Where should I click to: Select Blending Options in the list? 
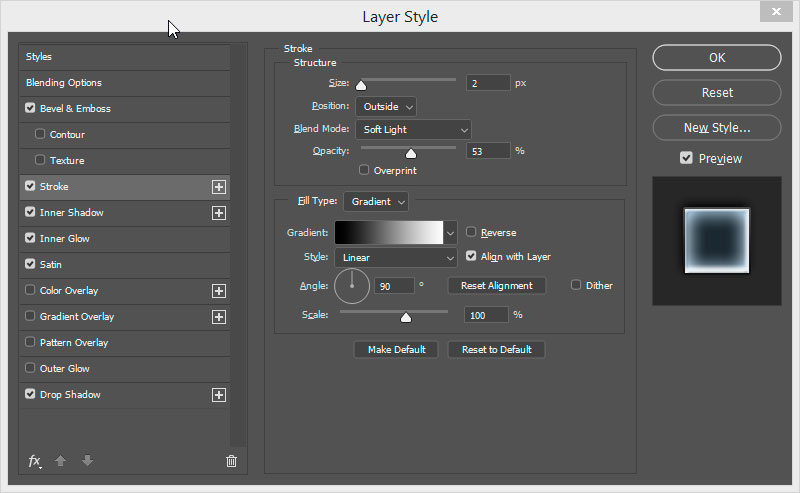point(124,83)
